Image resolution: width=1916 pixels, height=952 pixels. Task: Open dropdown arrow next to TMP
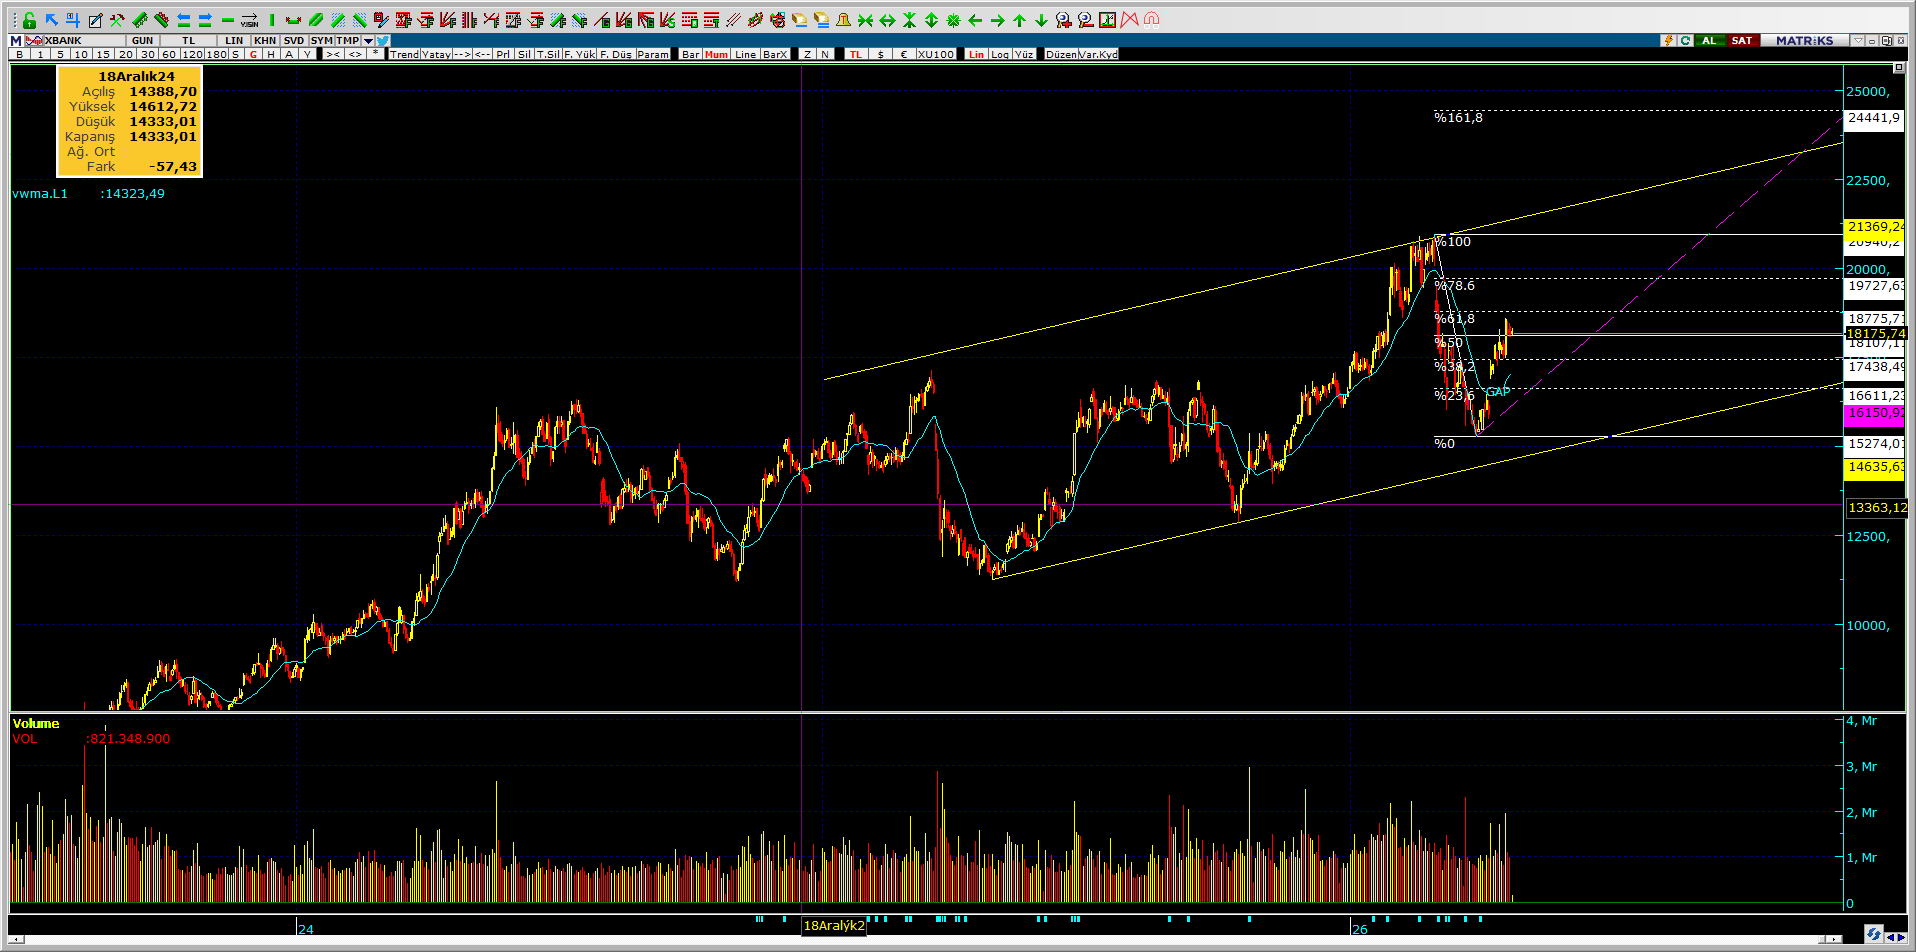[x=369, y=41]
